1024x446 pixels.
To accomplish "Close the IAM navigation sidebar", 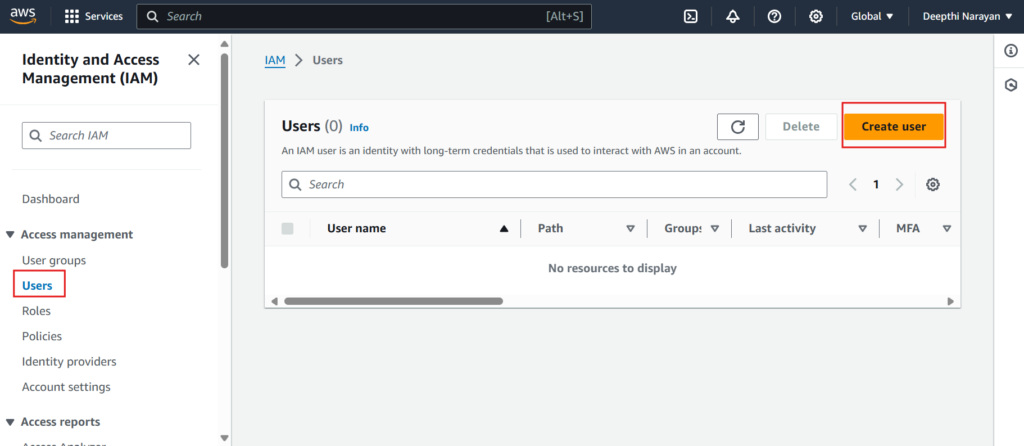I will [194, 60].
